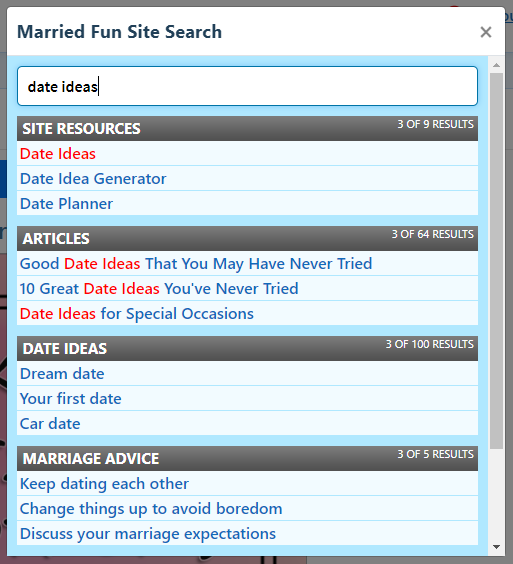Click the scrollbar down arrow
Image resolution: width=513 pixels, height=564 pixels.
tap(496, 547)
